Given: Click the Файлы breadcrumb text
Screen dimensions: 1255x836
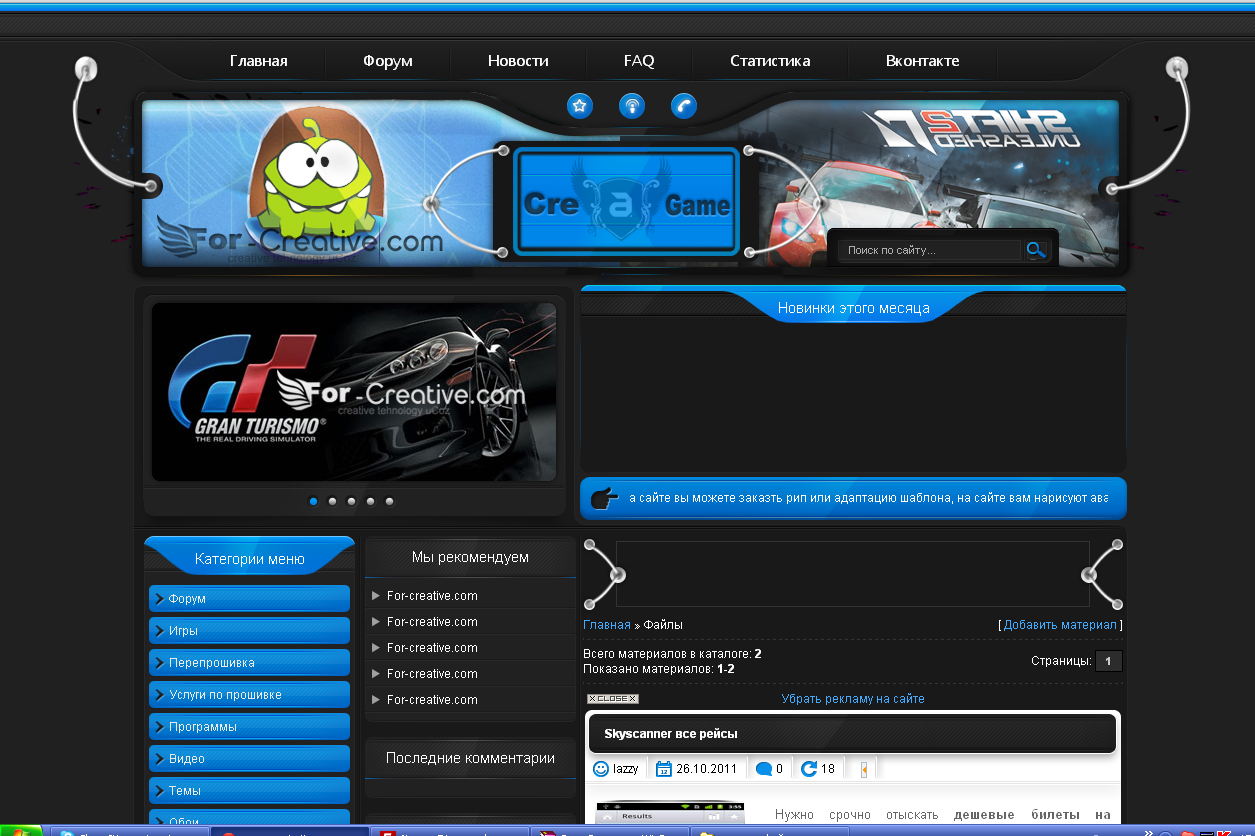Looking at the screenshot, I should (663, 625).
